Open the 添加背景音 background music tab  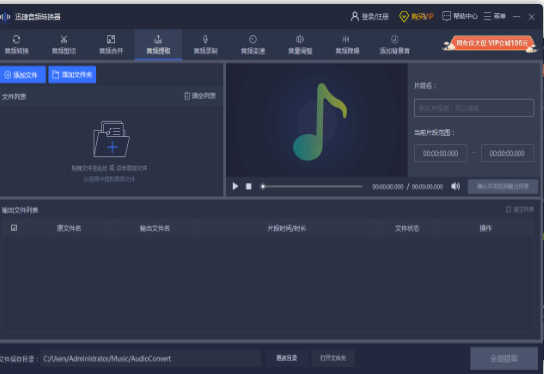pos(394,44)
